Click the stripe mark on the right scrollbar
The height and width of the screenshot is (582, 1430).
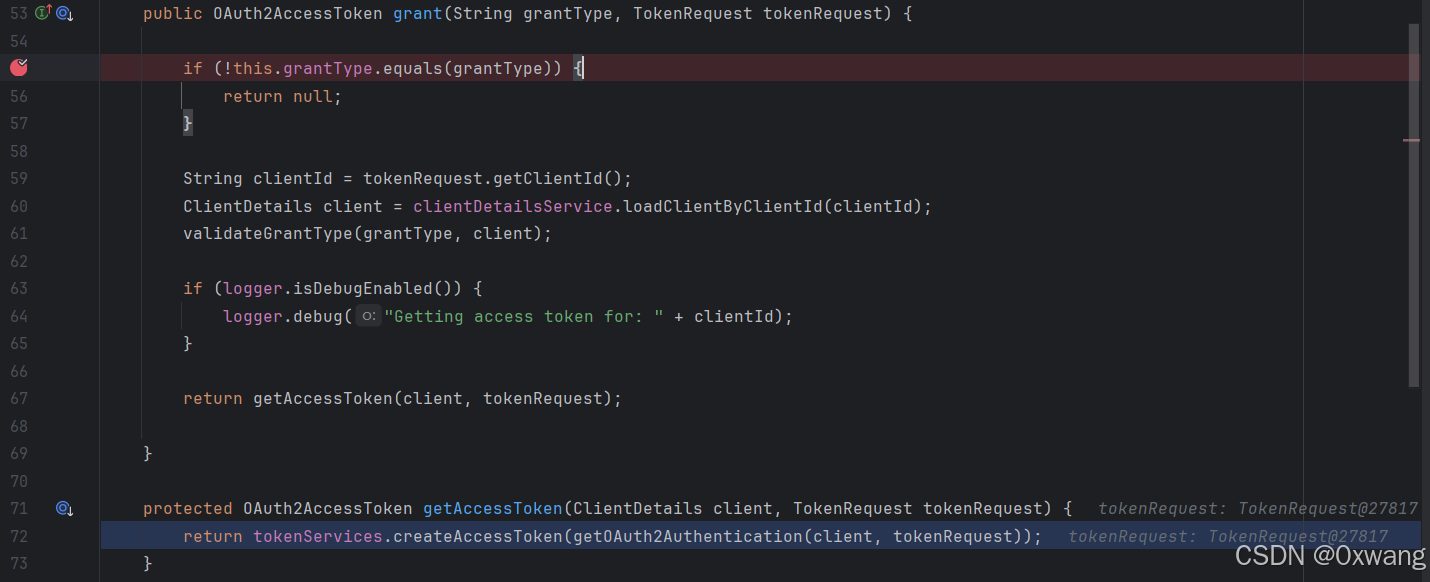1411,140
